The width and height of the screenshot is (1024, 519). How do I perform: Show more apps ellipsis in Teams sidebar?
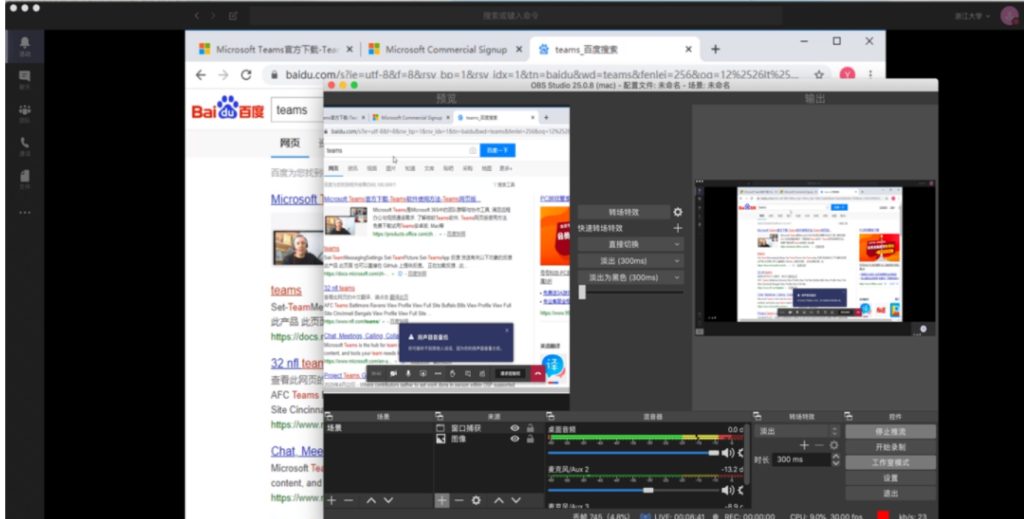pos(25,212)
